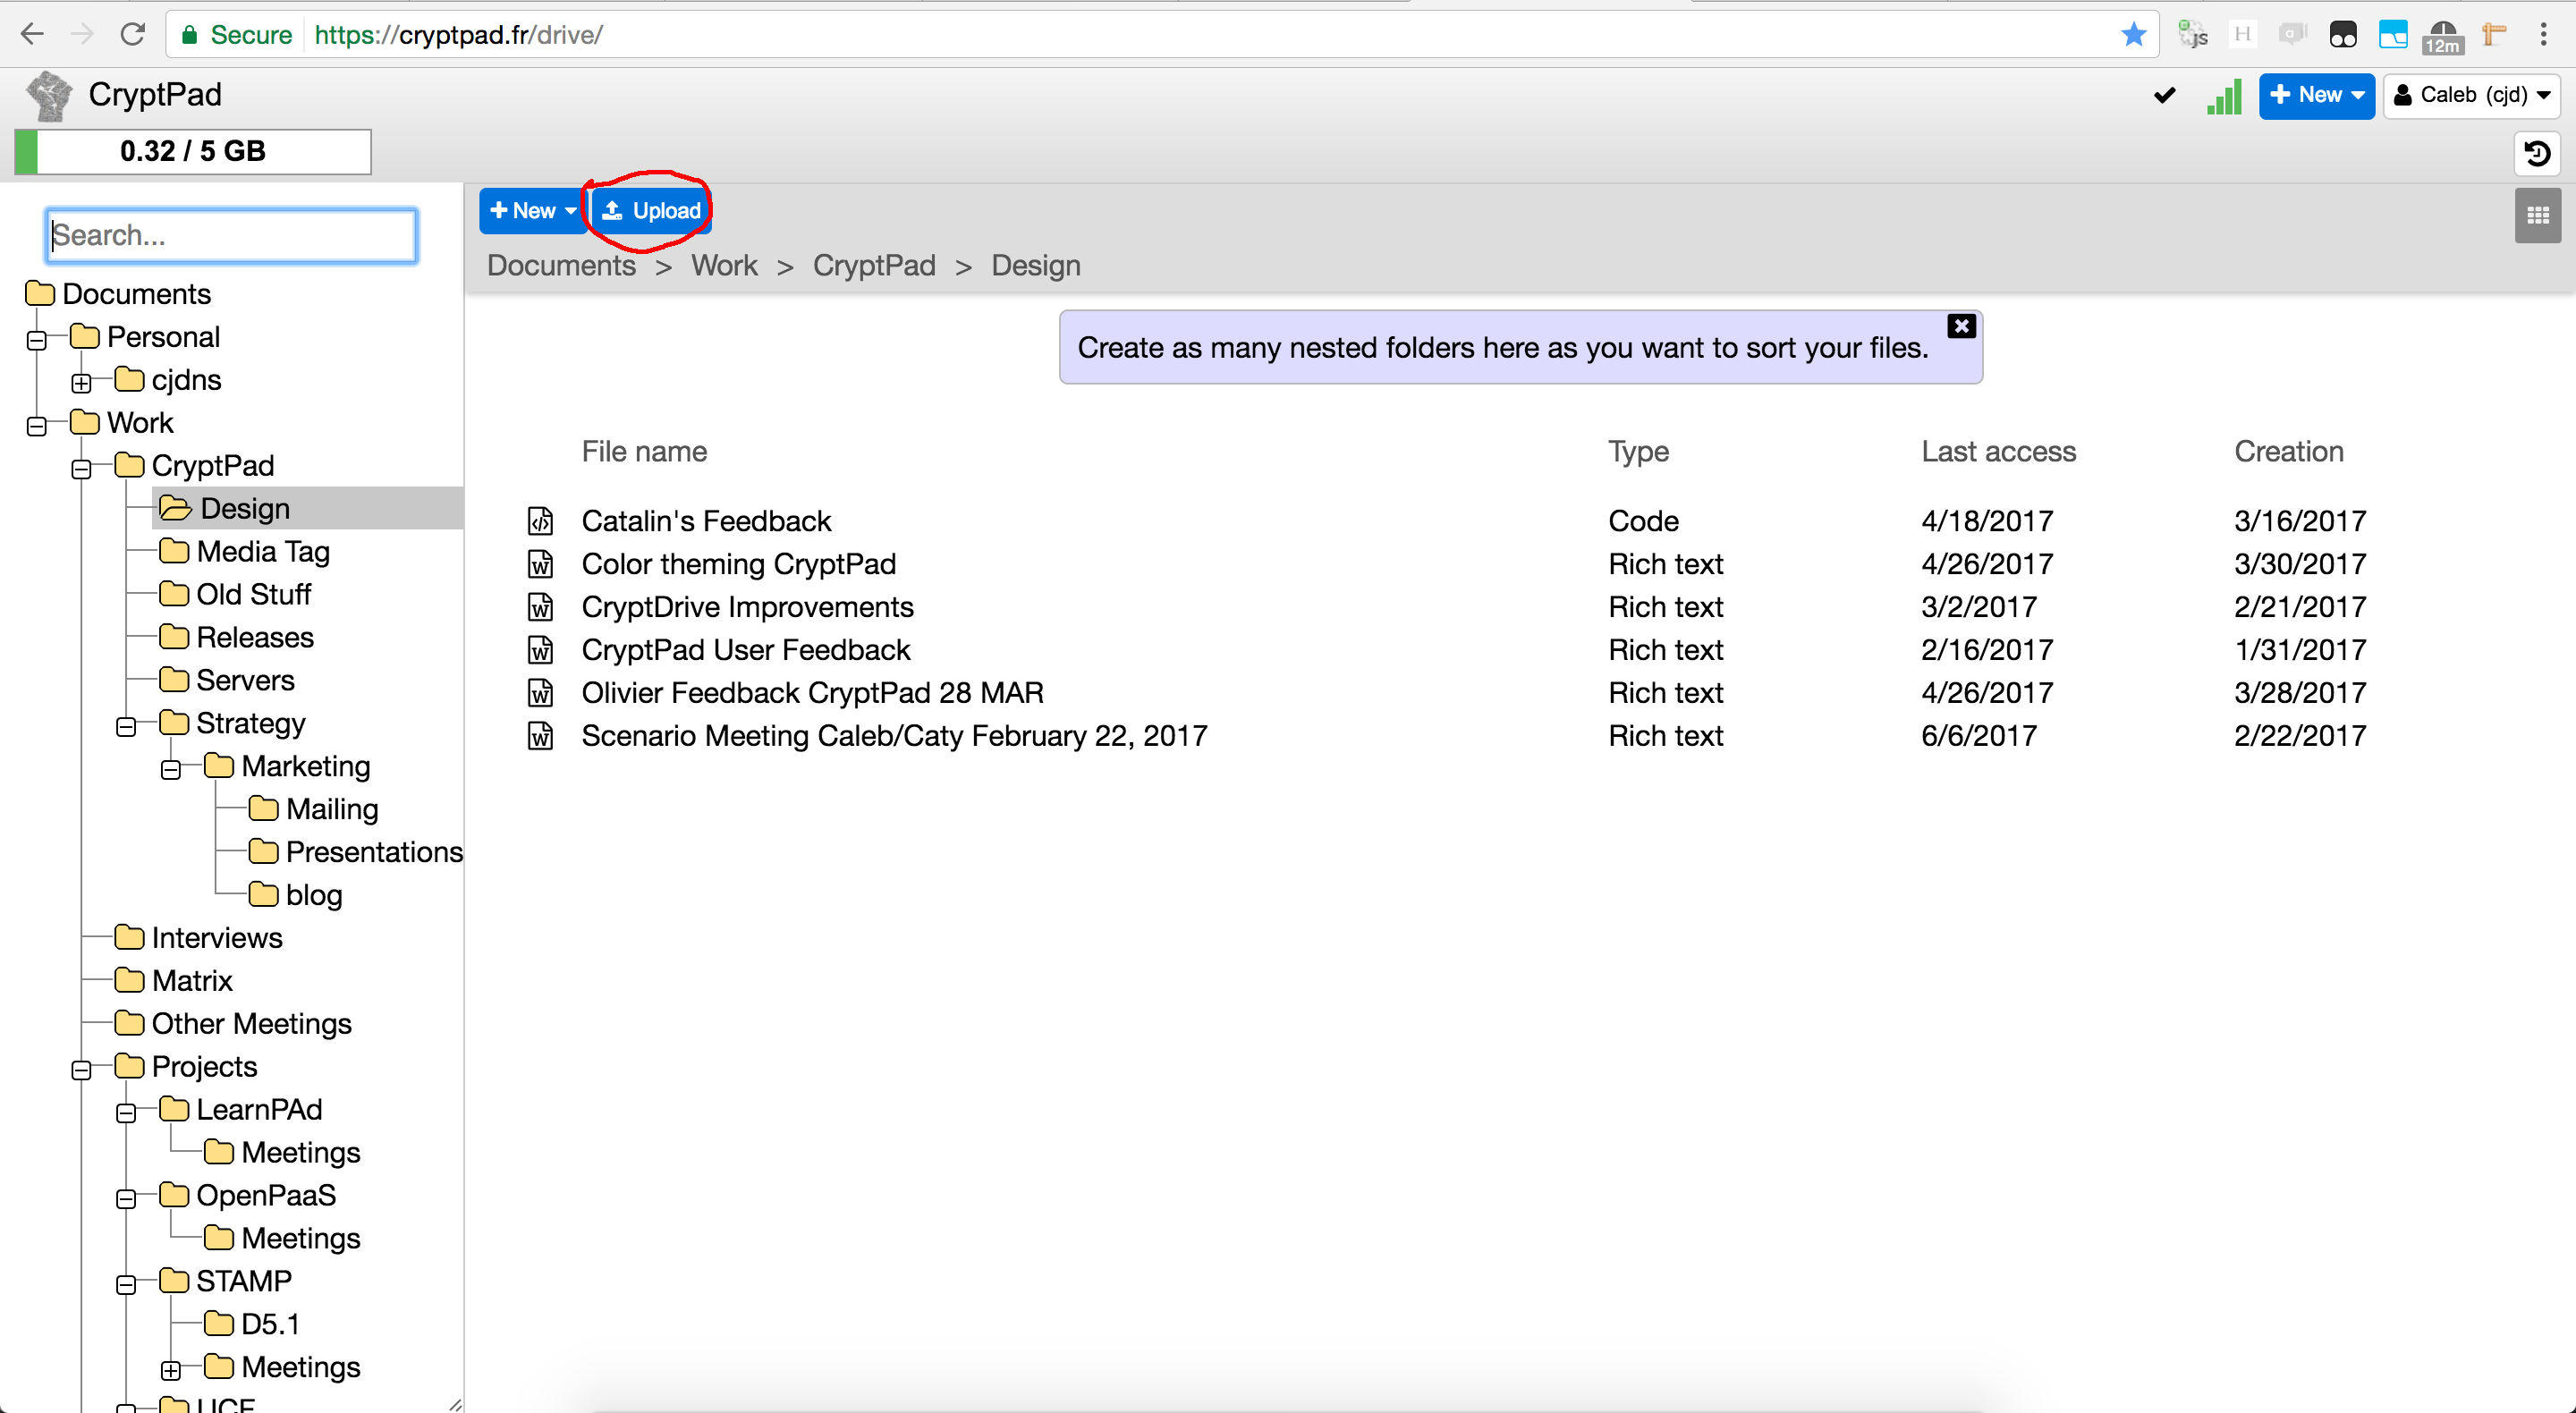Dismiss the nested folders tooltip message

[1962, 326]
